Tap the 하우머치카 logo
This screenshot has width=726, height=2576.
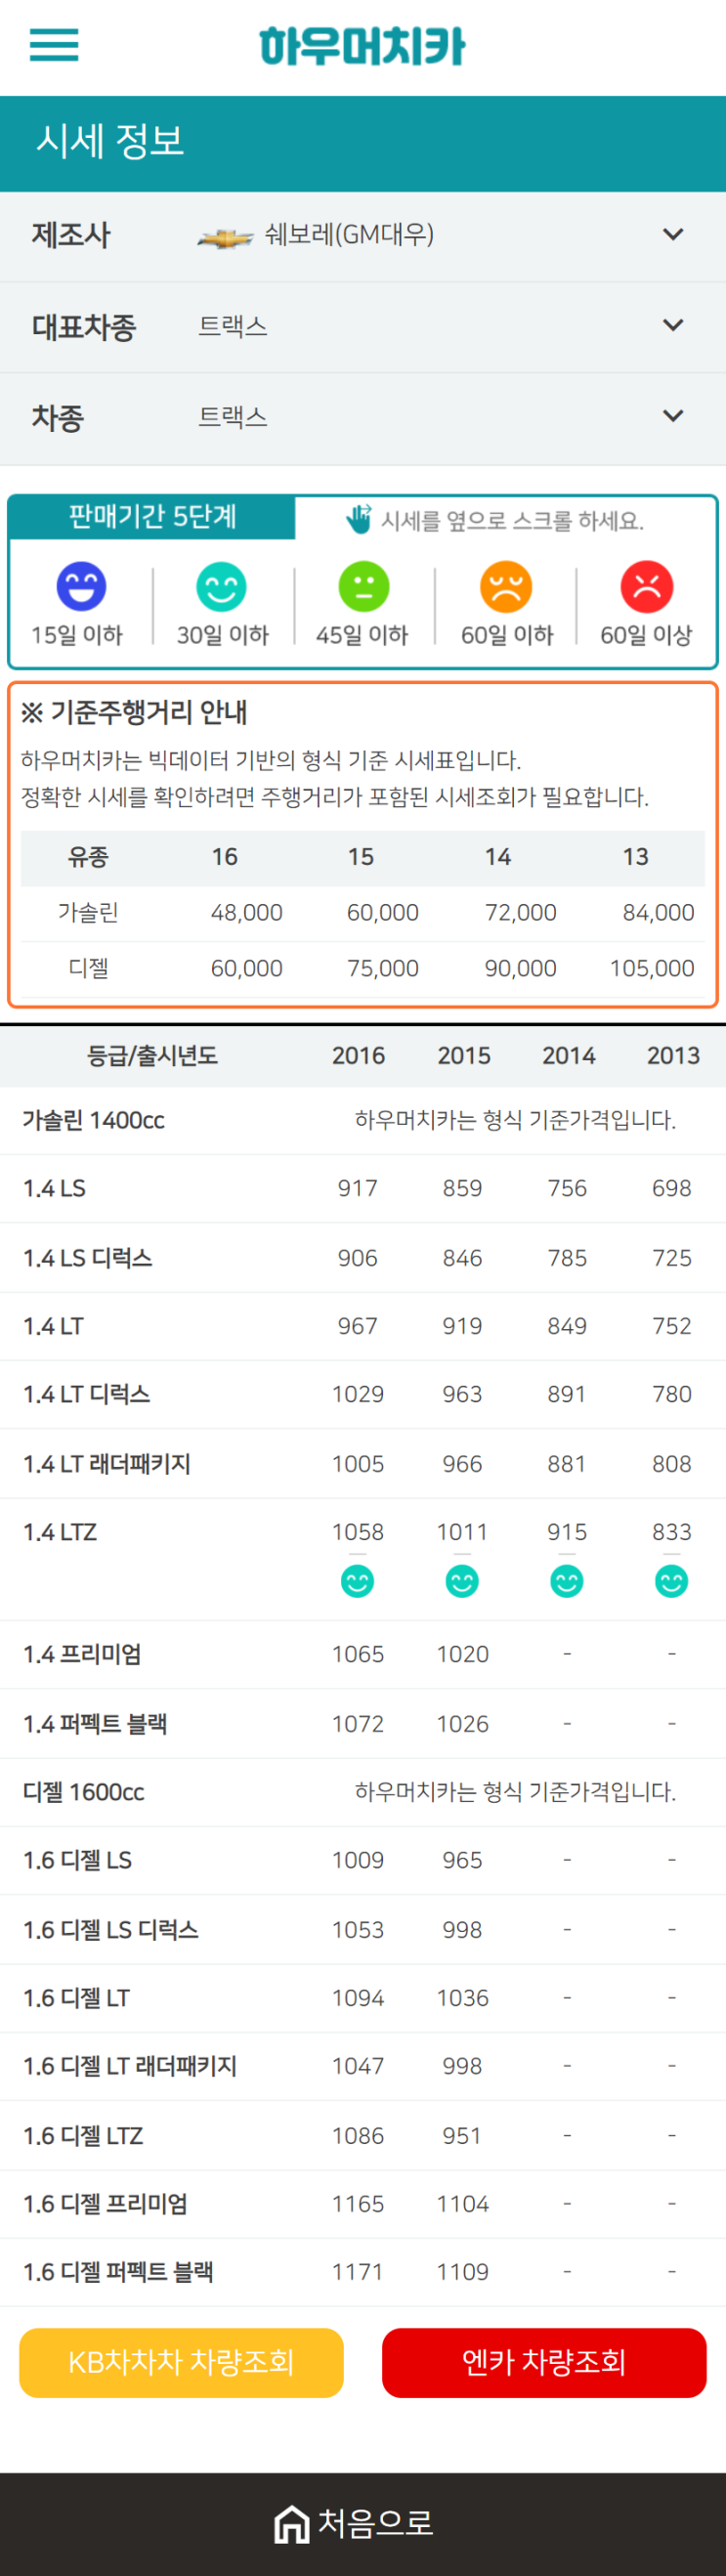coord(362,46)
